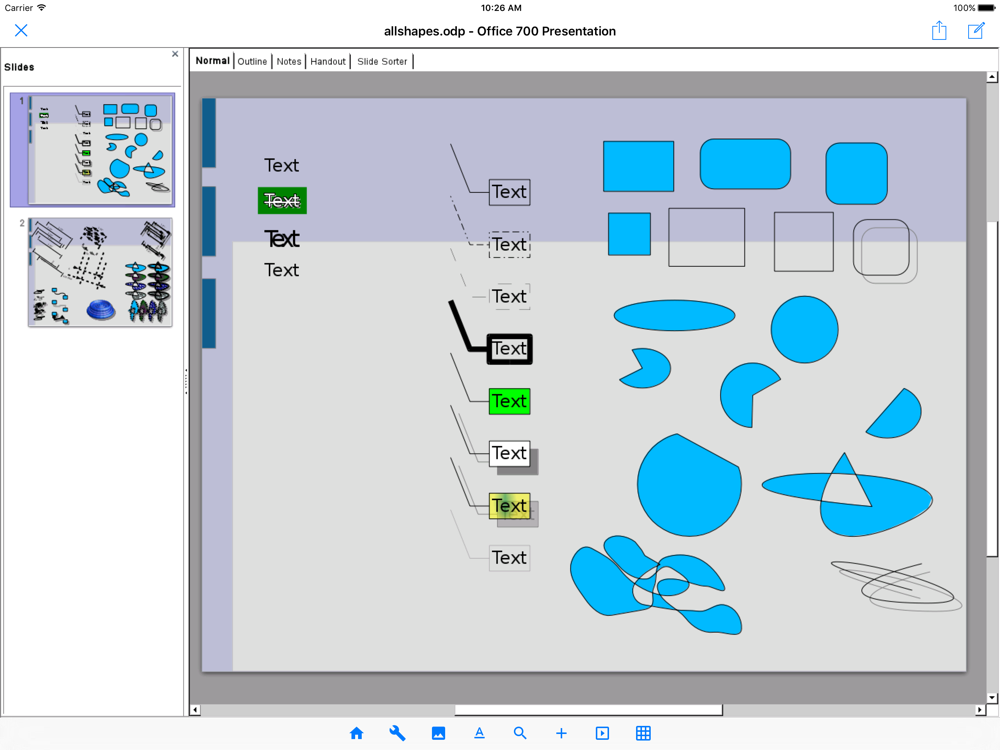Click the horizontal scrollbar thumb
The height and width of the screenshot is (750, 1000).
588,710
